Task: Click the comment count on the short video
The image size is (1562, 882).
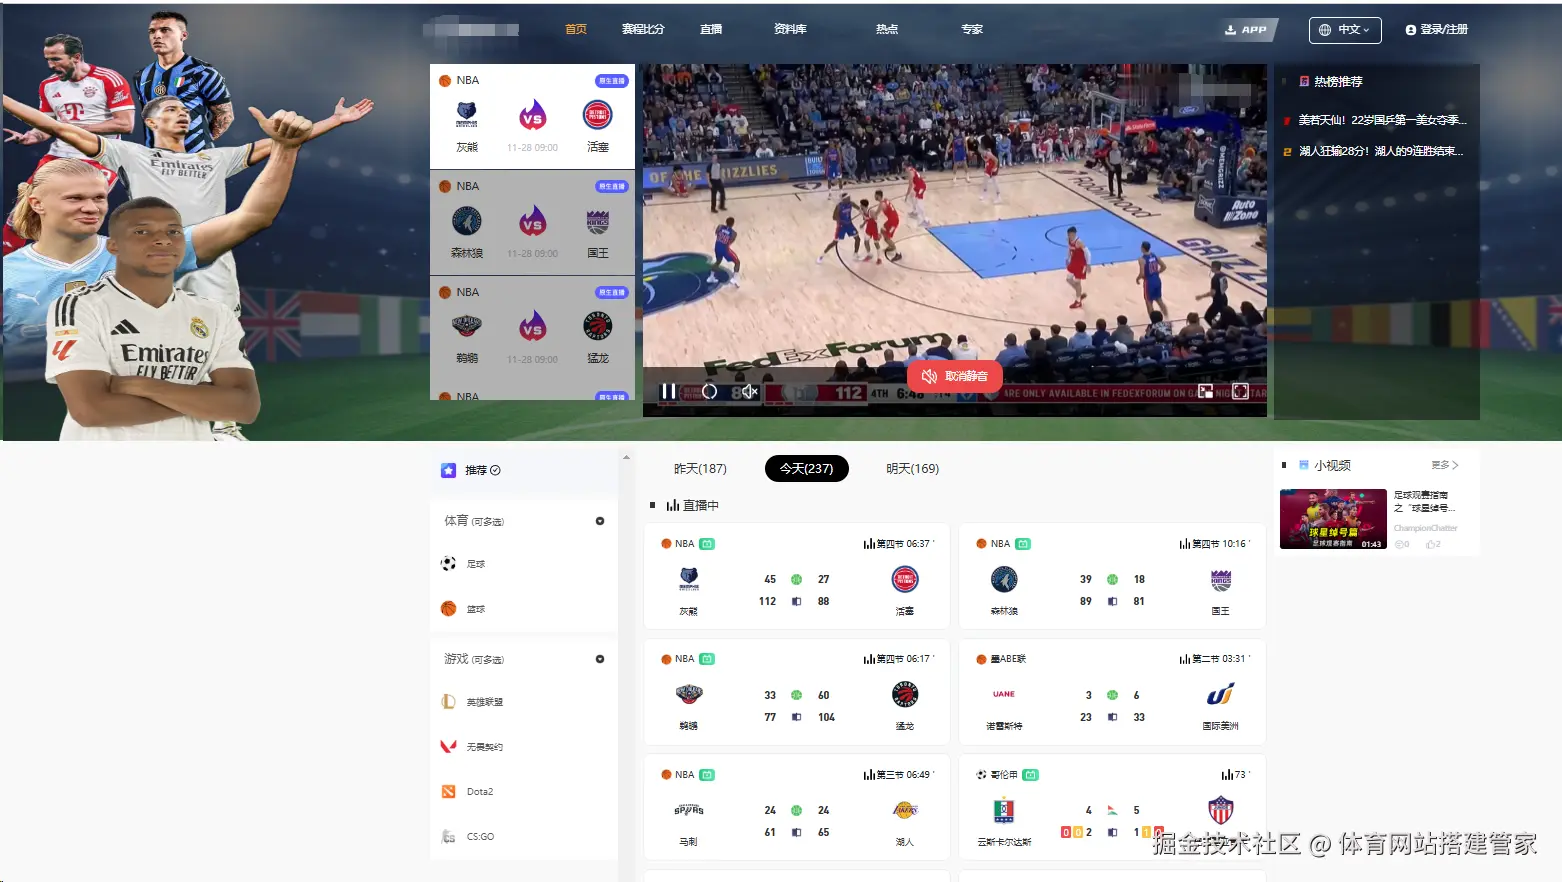Action: pyautogui.click(x=1402, y=544)
